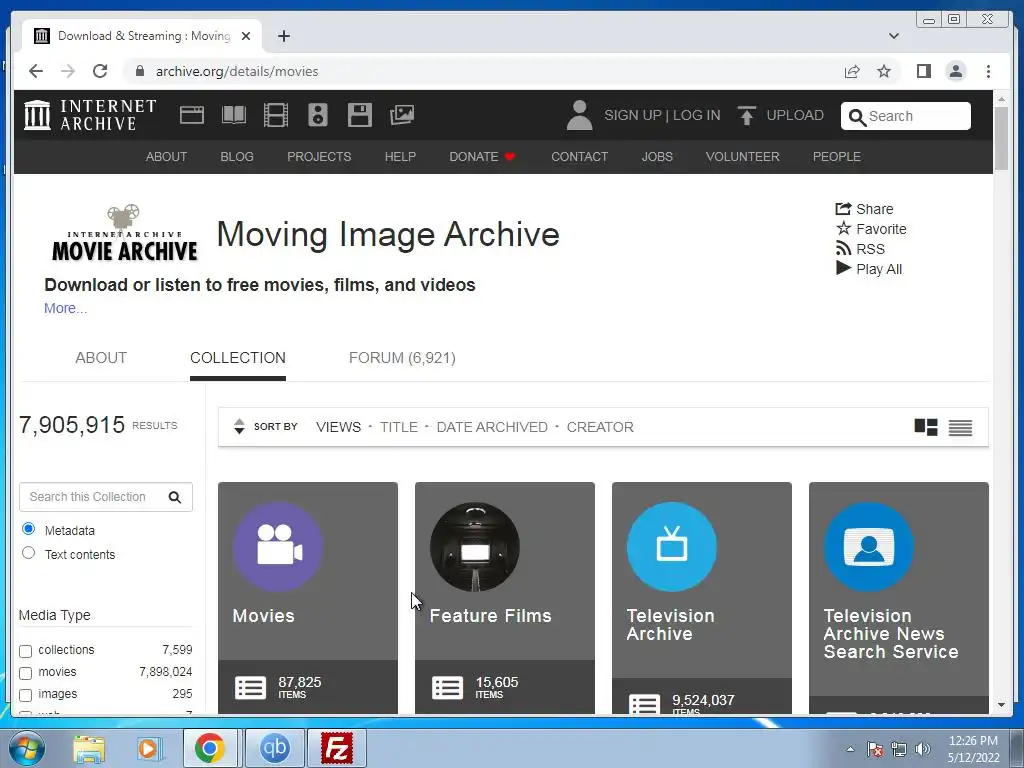
Task: Click the Favorite star on the collection
Action: [843, 229]
